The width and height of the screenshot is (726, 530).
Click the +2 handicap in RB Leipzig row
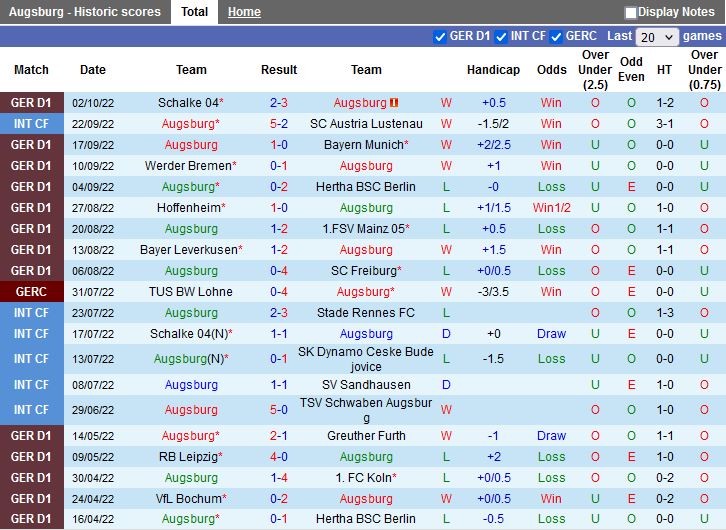[494, 457]
